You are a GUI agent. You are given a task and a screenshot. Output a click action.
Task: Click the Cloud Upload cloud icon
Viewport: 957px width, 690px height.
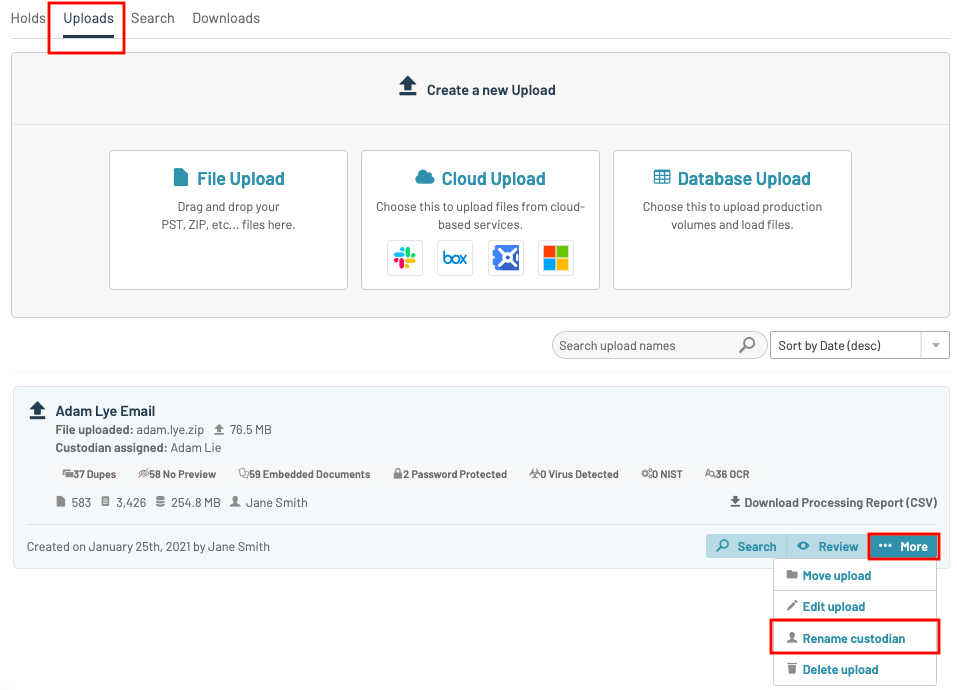[425, 178]
